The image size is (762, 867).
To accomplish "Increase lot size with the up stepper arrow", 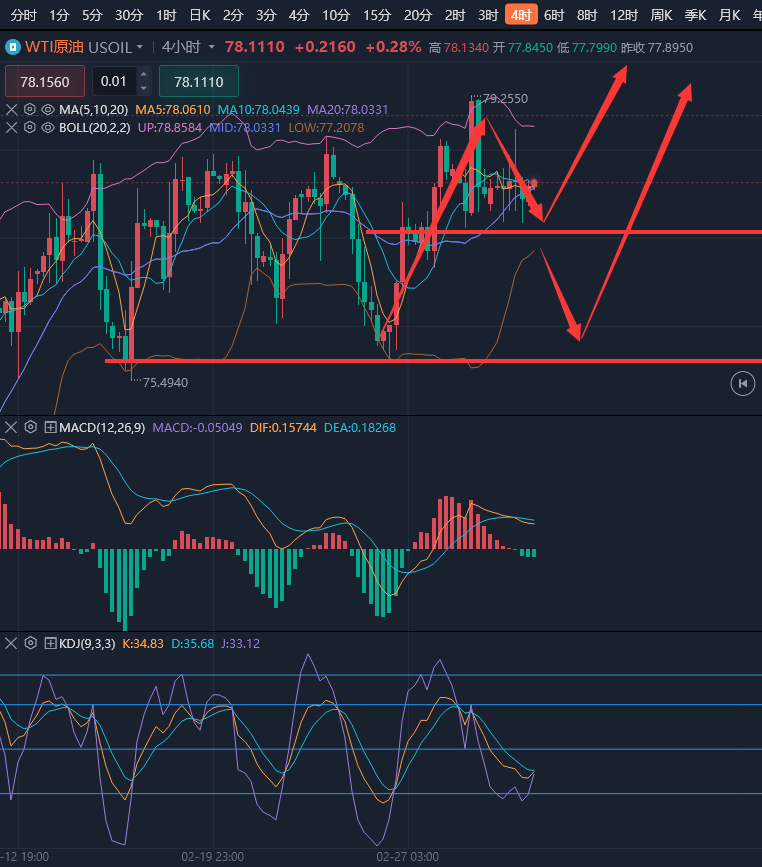I will click(x=144, y=75).
